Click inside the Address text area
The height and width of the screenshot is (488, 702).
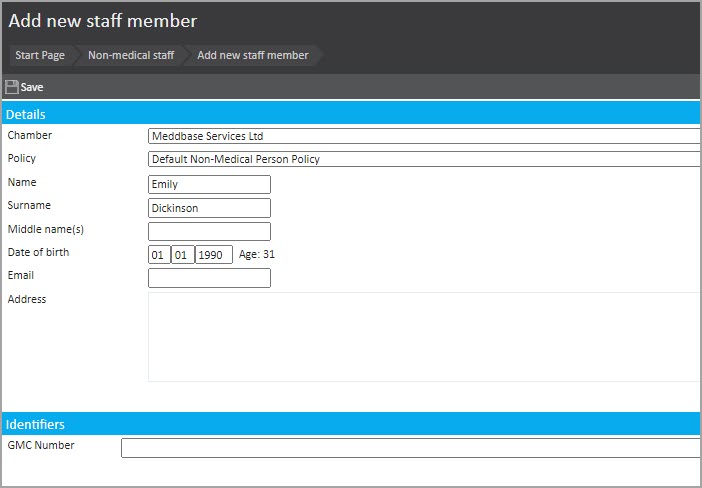tap(424, 337)
